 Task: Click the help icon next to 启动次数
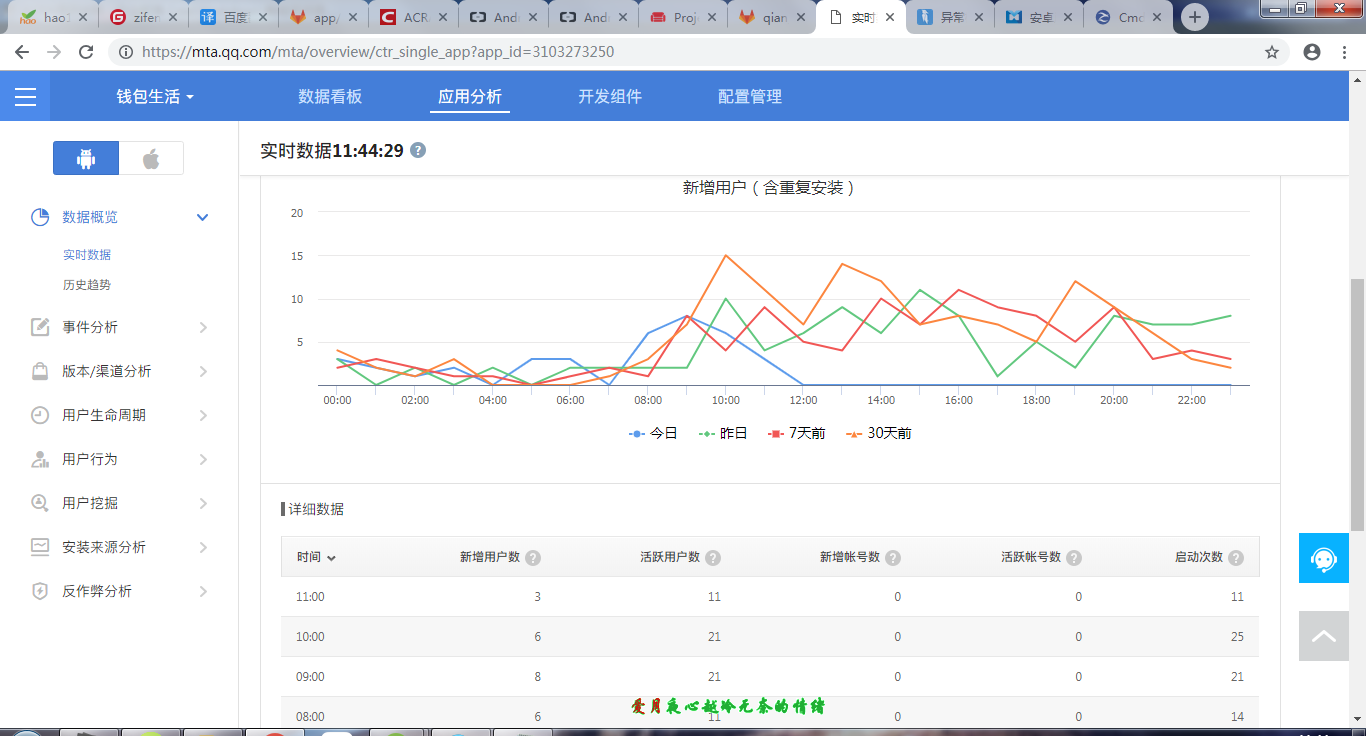(x=1236, y=558)
